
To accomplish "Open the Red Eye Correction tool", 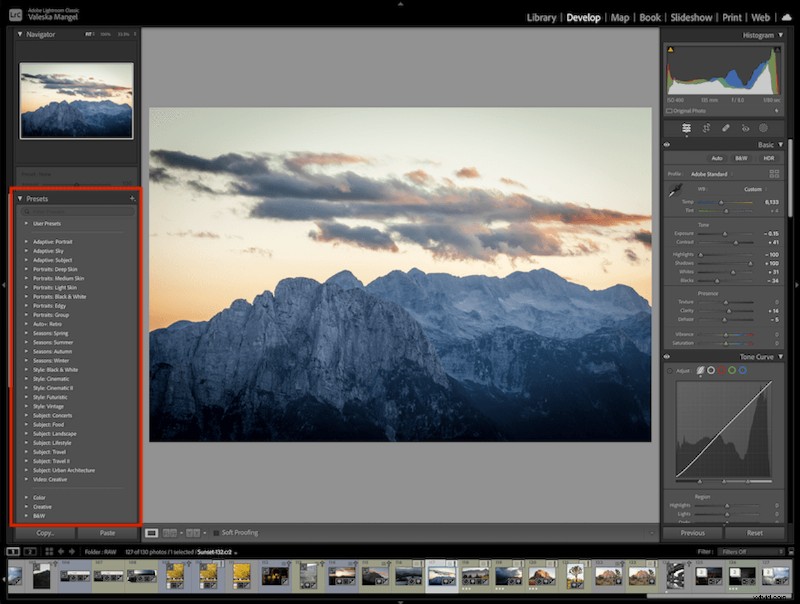I will point(745,128).
